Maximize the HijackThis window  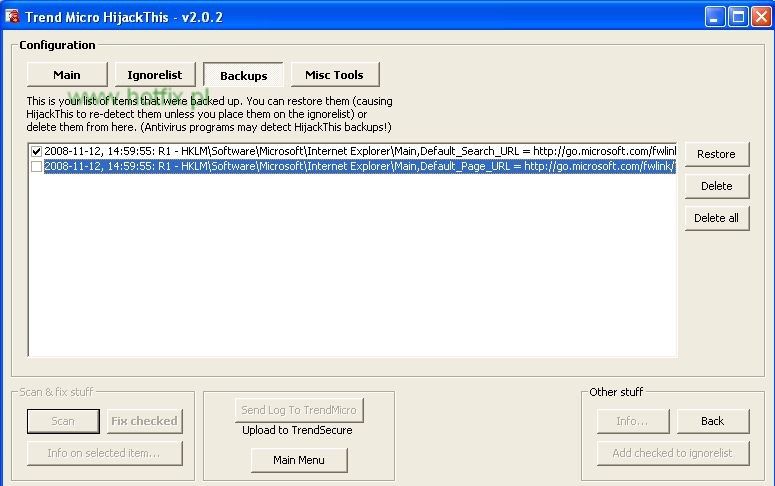point(737,17)
